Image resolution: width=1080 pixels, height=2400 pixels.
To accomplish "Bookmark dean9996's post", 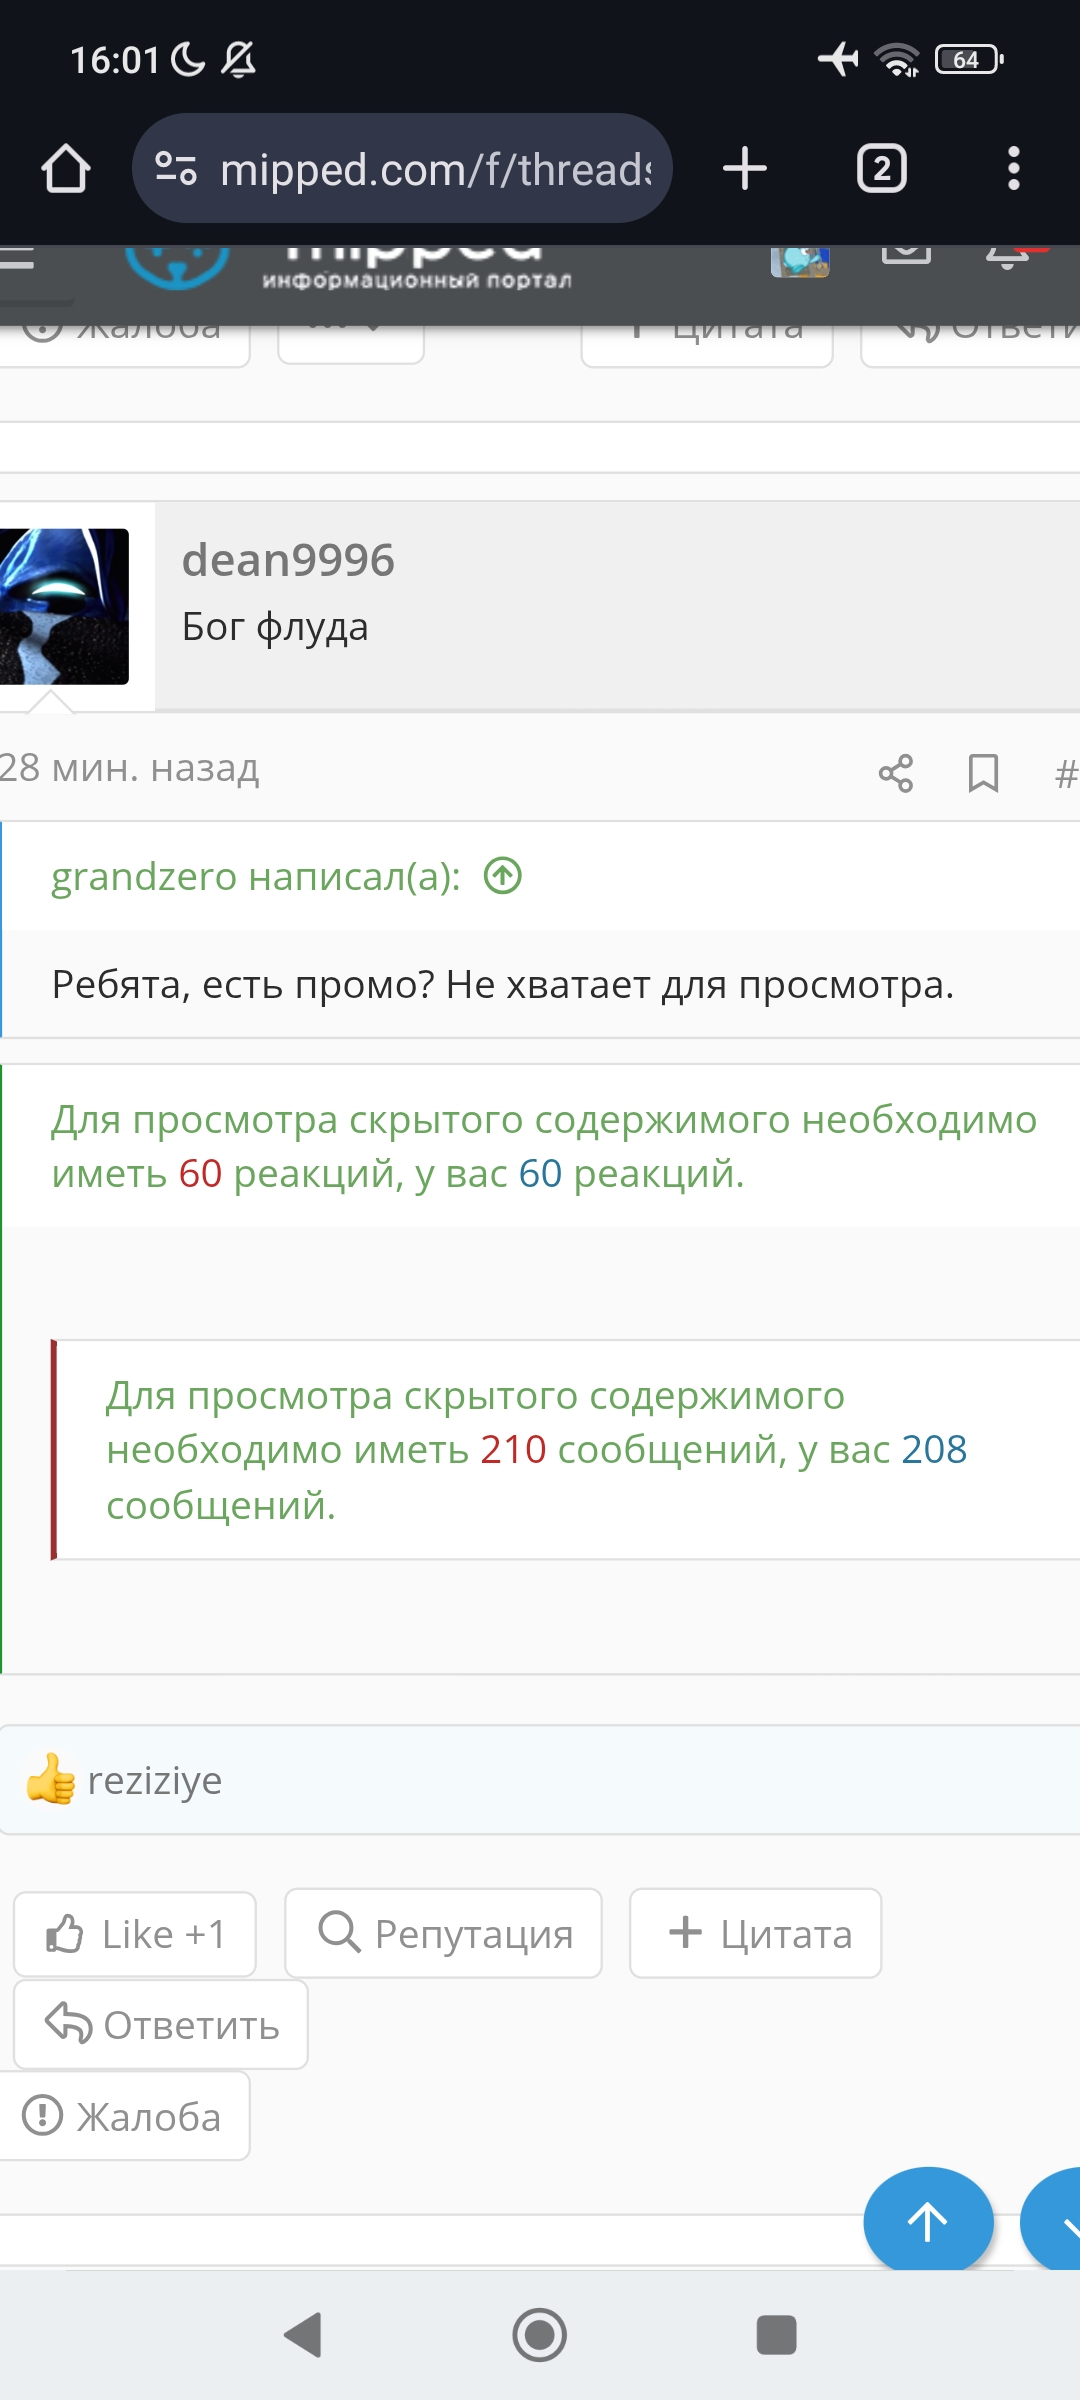I will click(x=984, y=773).
